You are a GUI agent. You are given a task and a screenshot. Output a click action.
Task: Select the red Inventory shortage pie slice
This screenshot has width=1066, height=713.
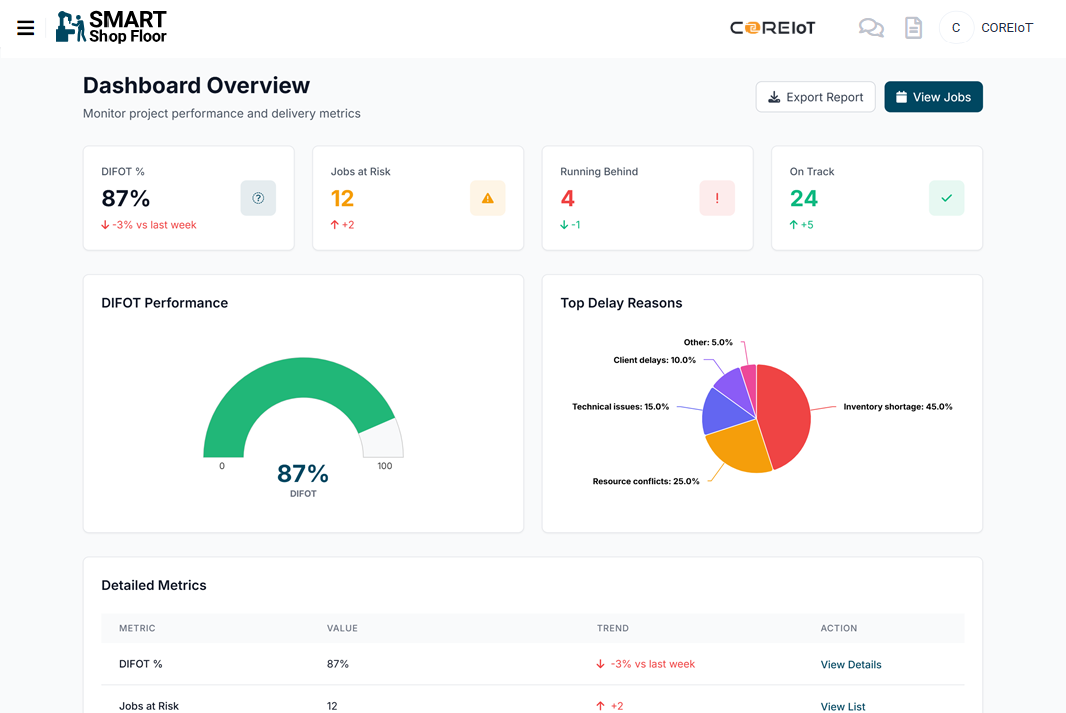[785, 415]
